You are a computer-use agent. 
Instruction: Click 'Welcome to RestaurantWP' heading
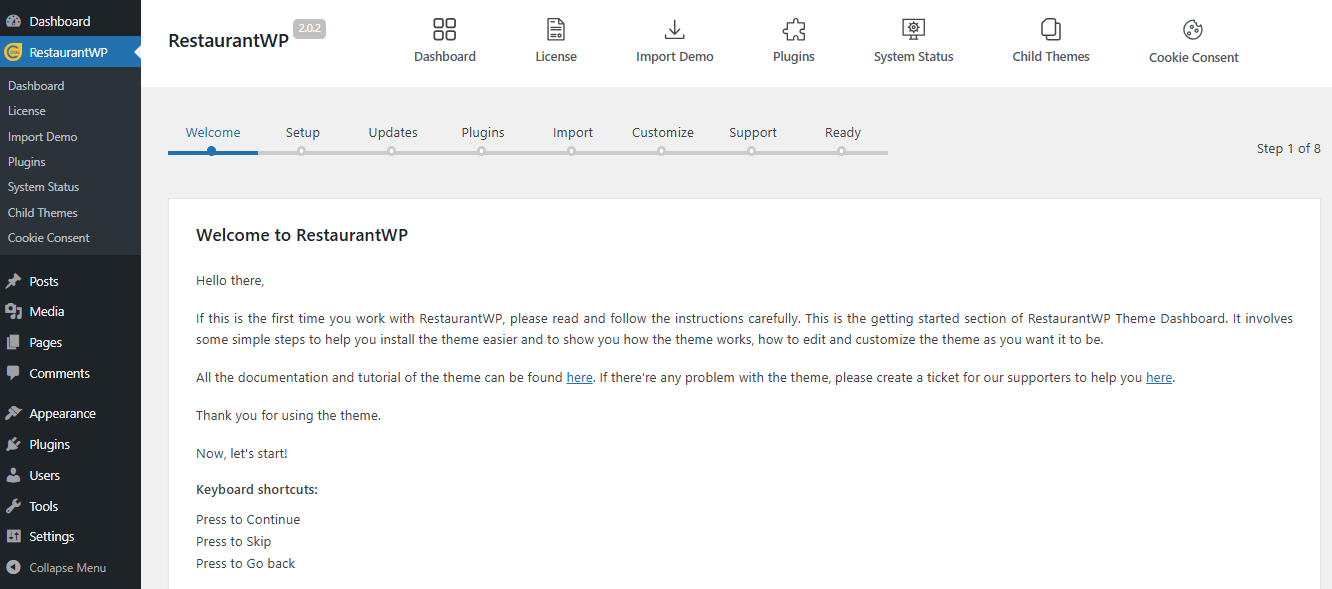(302, 235)
